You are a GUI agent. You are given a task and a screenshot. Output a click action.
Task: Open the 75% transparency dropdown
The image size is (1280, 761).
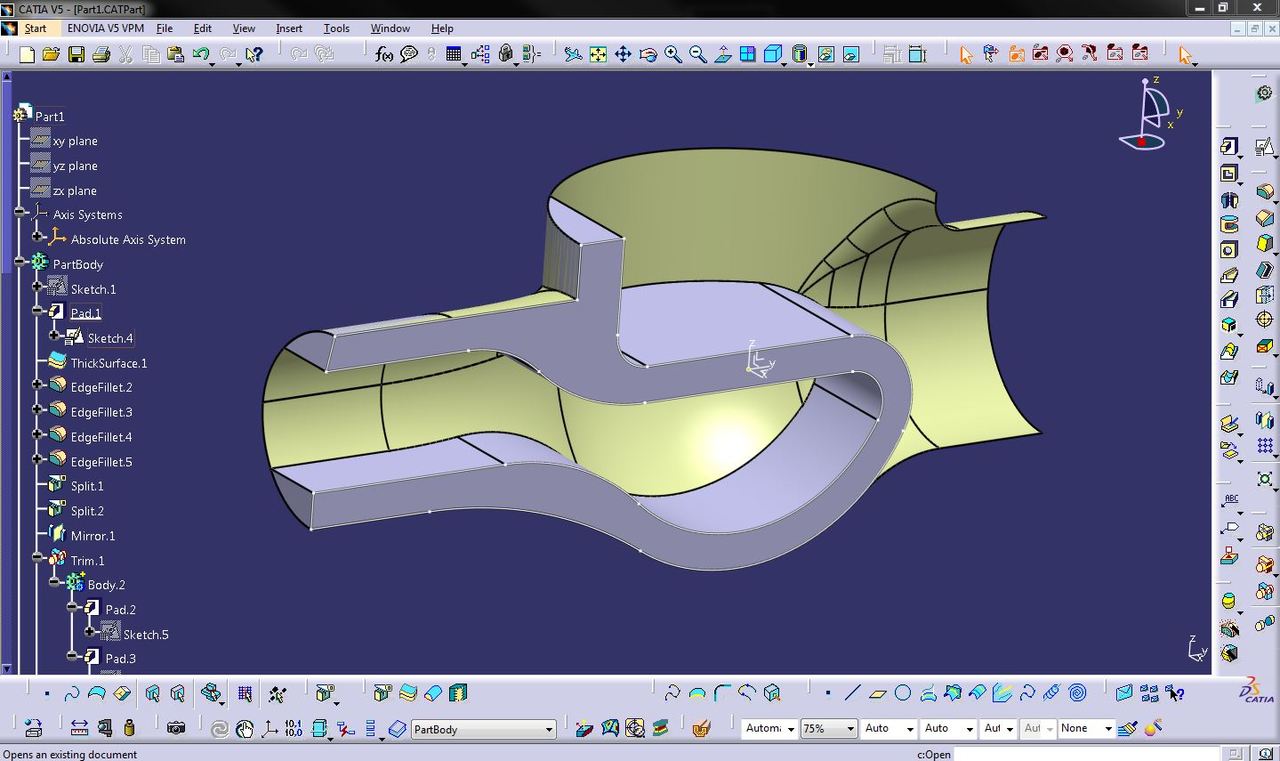(x=850, y=729)
